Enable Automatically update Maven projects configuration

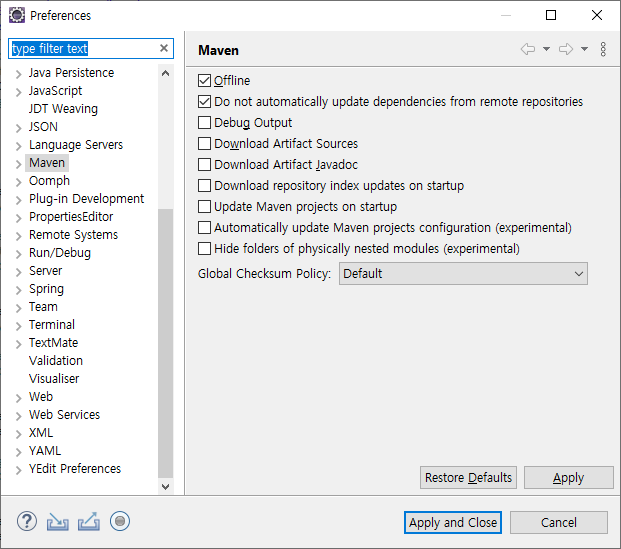coord(204,227)
